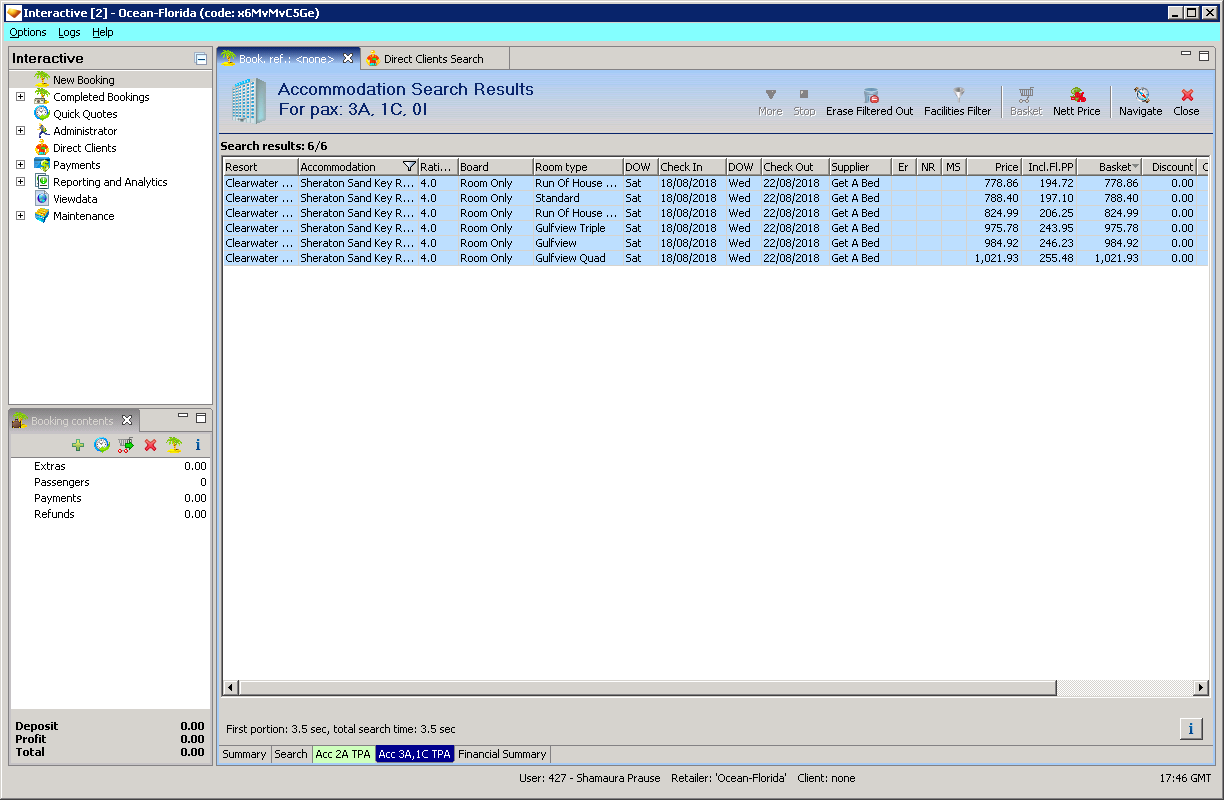Collapse the Interactive panel using minus icon
Image resolution: width=1224 pixels, height=800 pixels.
coord(201,59)
